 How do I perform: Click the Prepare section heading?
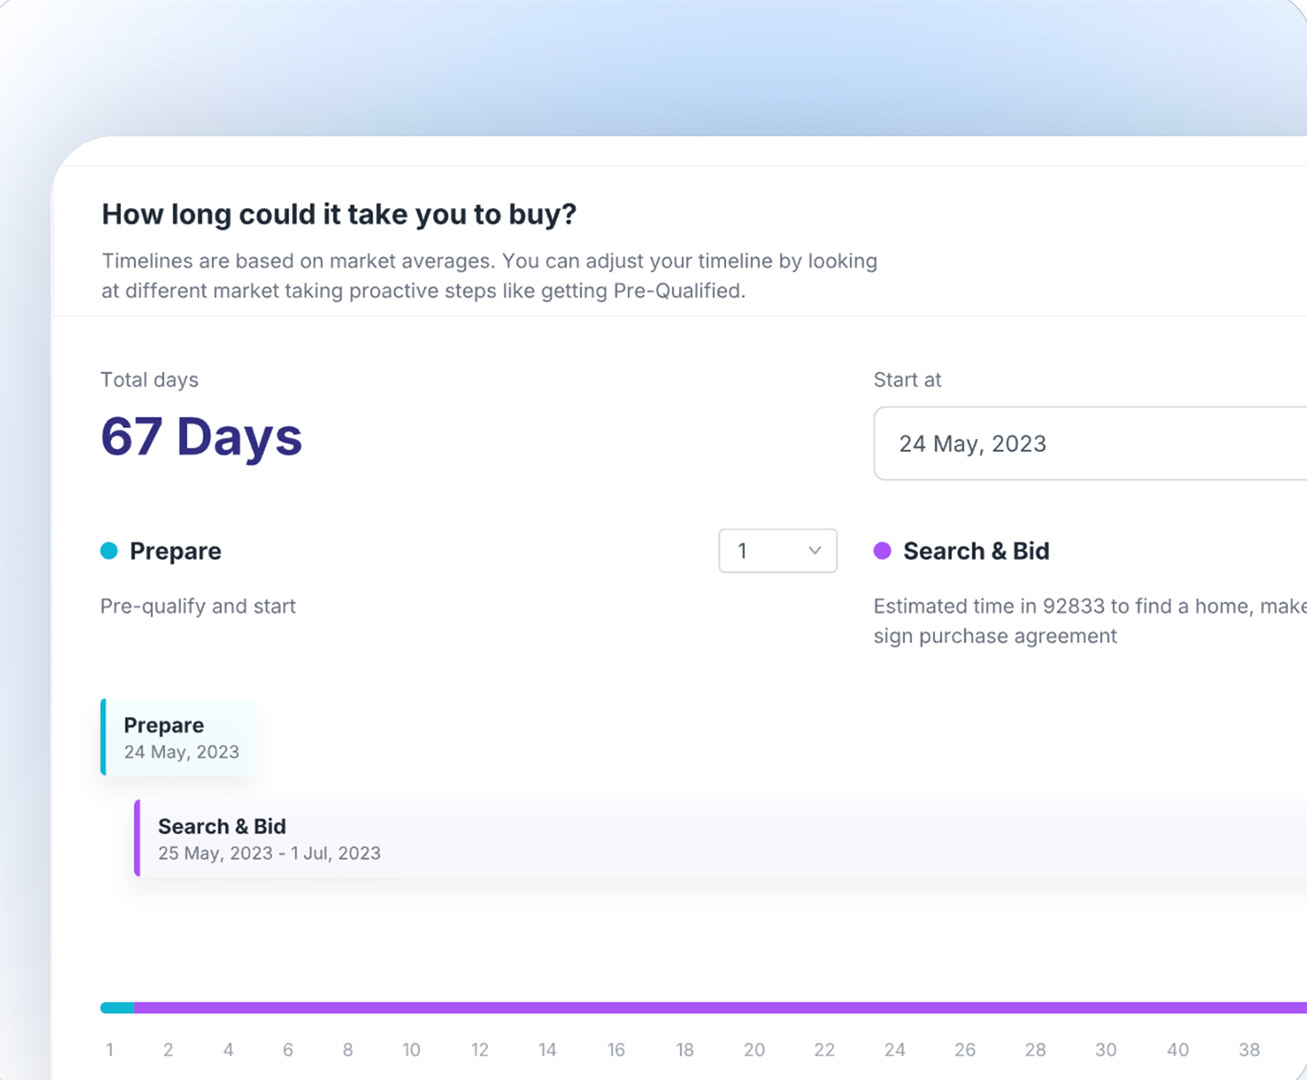click(x=175, y=551)
